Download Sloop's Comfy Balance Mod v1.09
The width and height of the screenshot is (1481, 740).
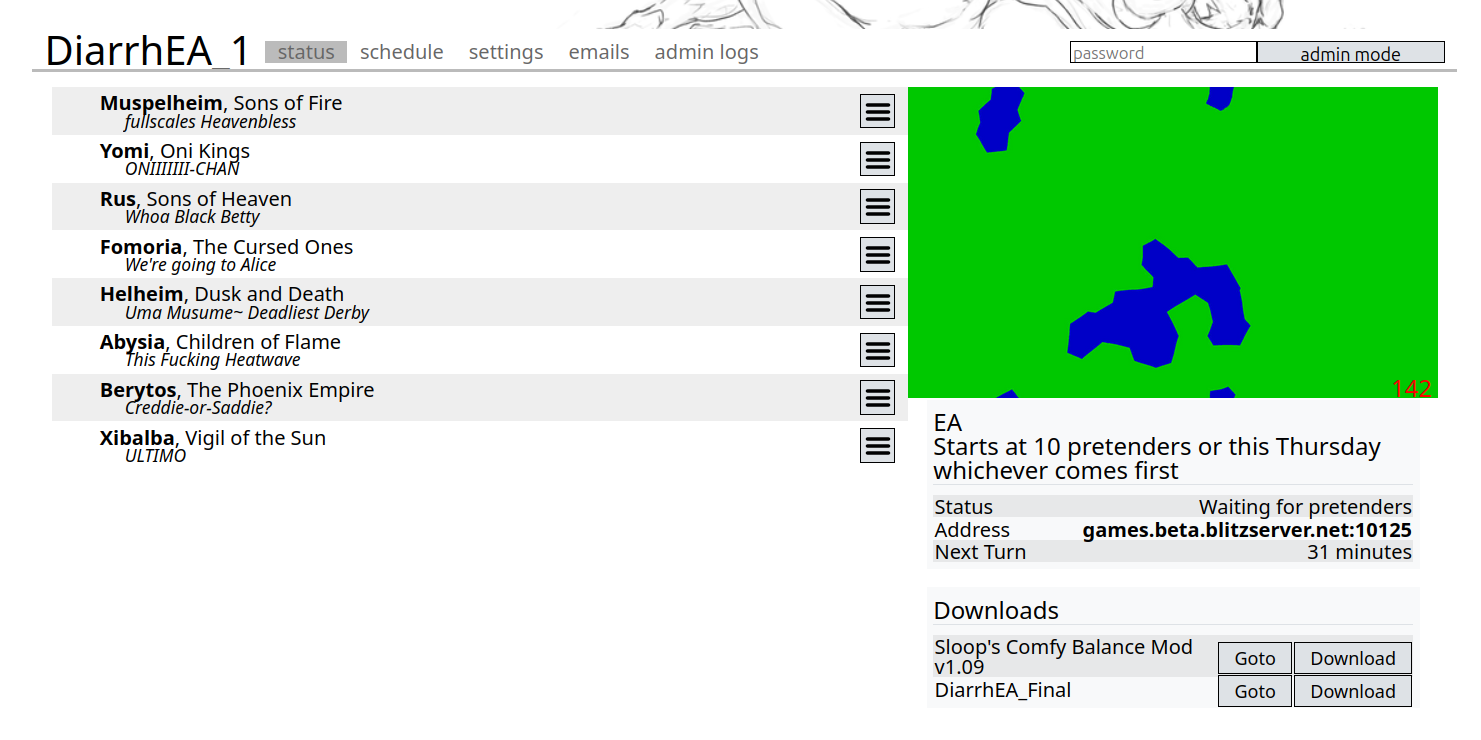click(1353, 658)
